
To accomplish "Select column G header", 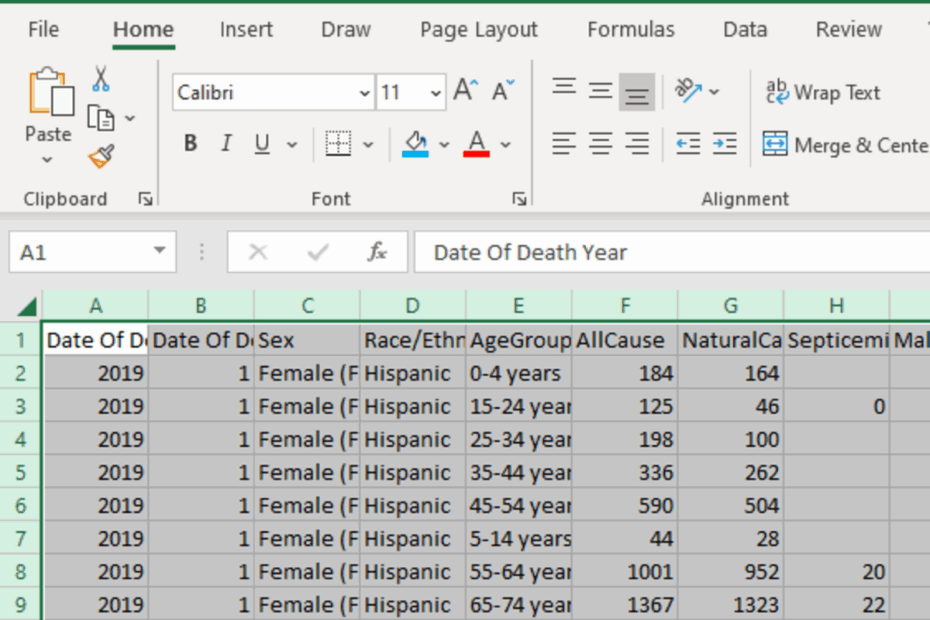I will pos(731,306).
